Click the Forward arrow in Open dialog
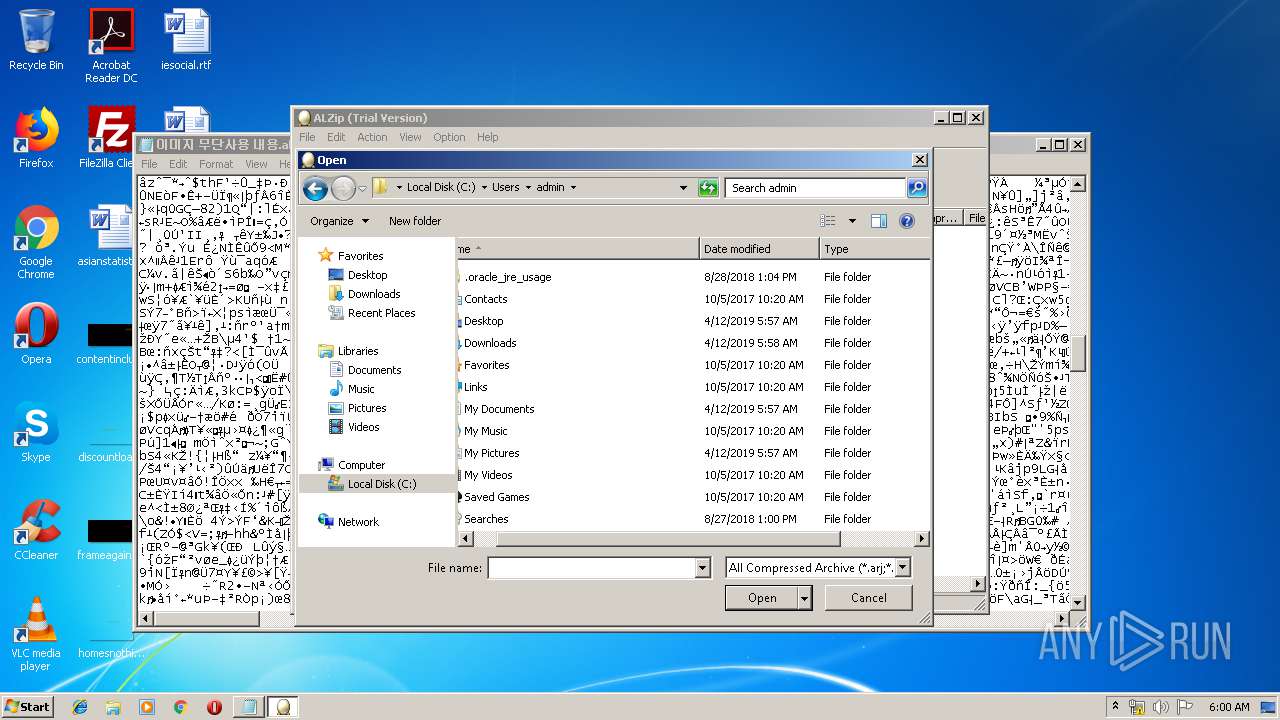This screenshot has width=1280, height=720. (x=343, y=188)
